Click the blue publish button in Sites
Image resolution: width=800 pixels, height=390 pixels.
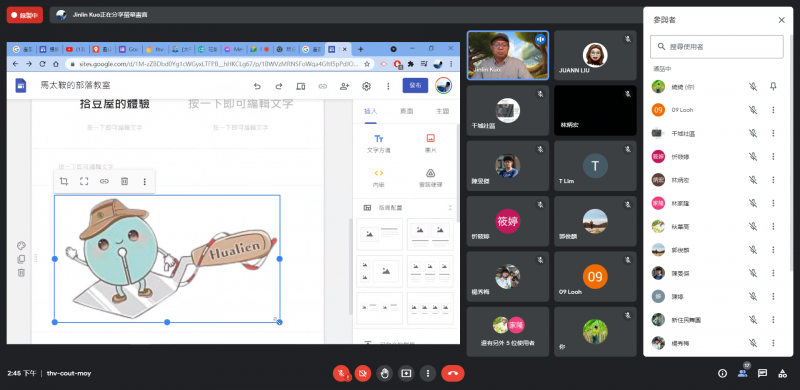point(415,86)
